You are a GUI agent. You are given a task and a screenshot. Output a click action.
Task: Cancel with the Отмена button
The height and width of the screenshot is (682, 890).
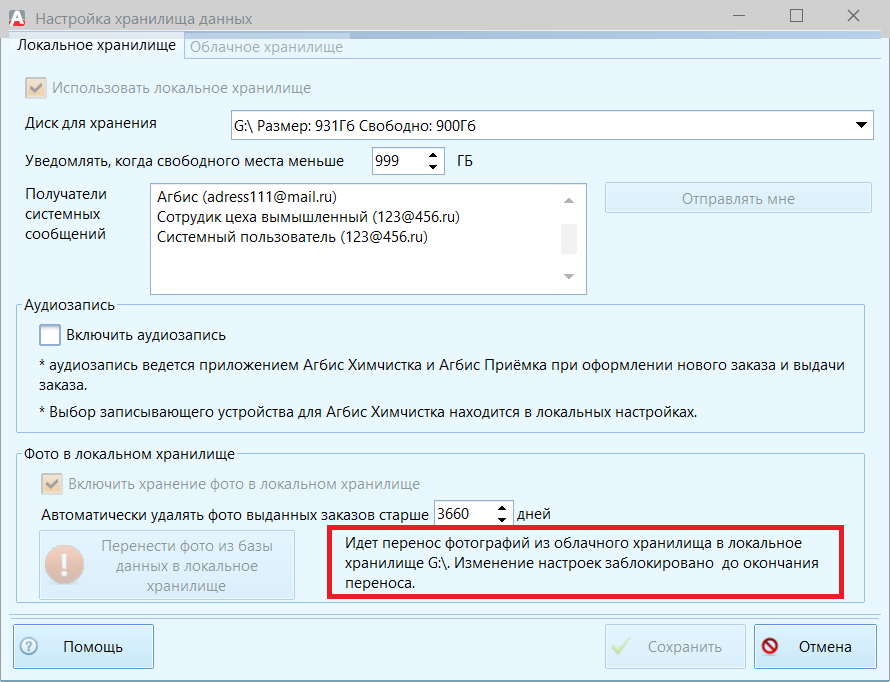(815, 646)
